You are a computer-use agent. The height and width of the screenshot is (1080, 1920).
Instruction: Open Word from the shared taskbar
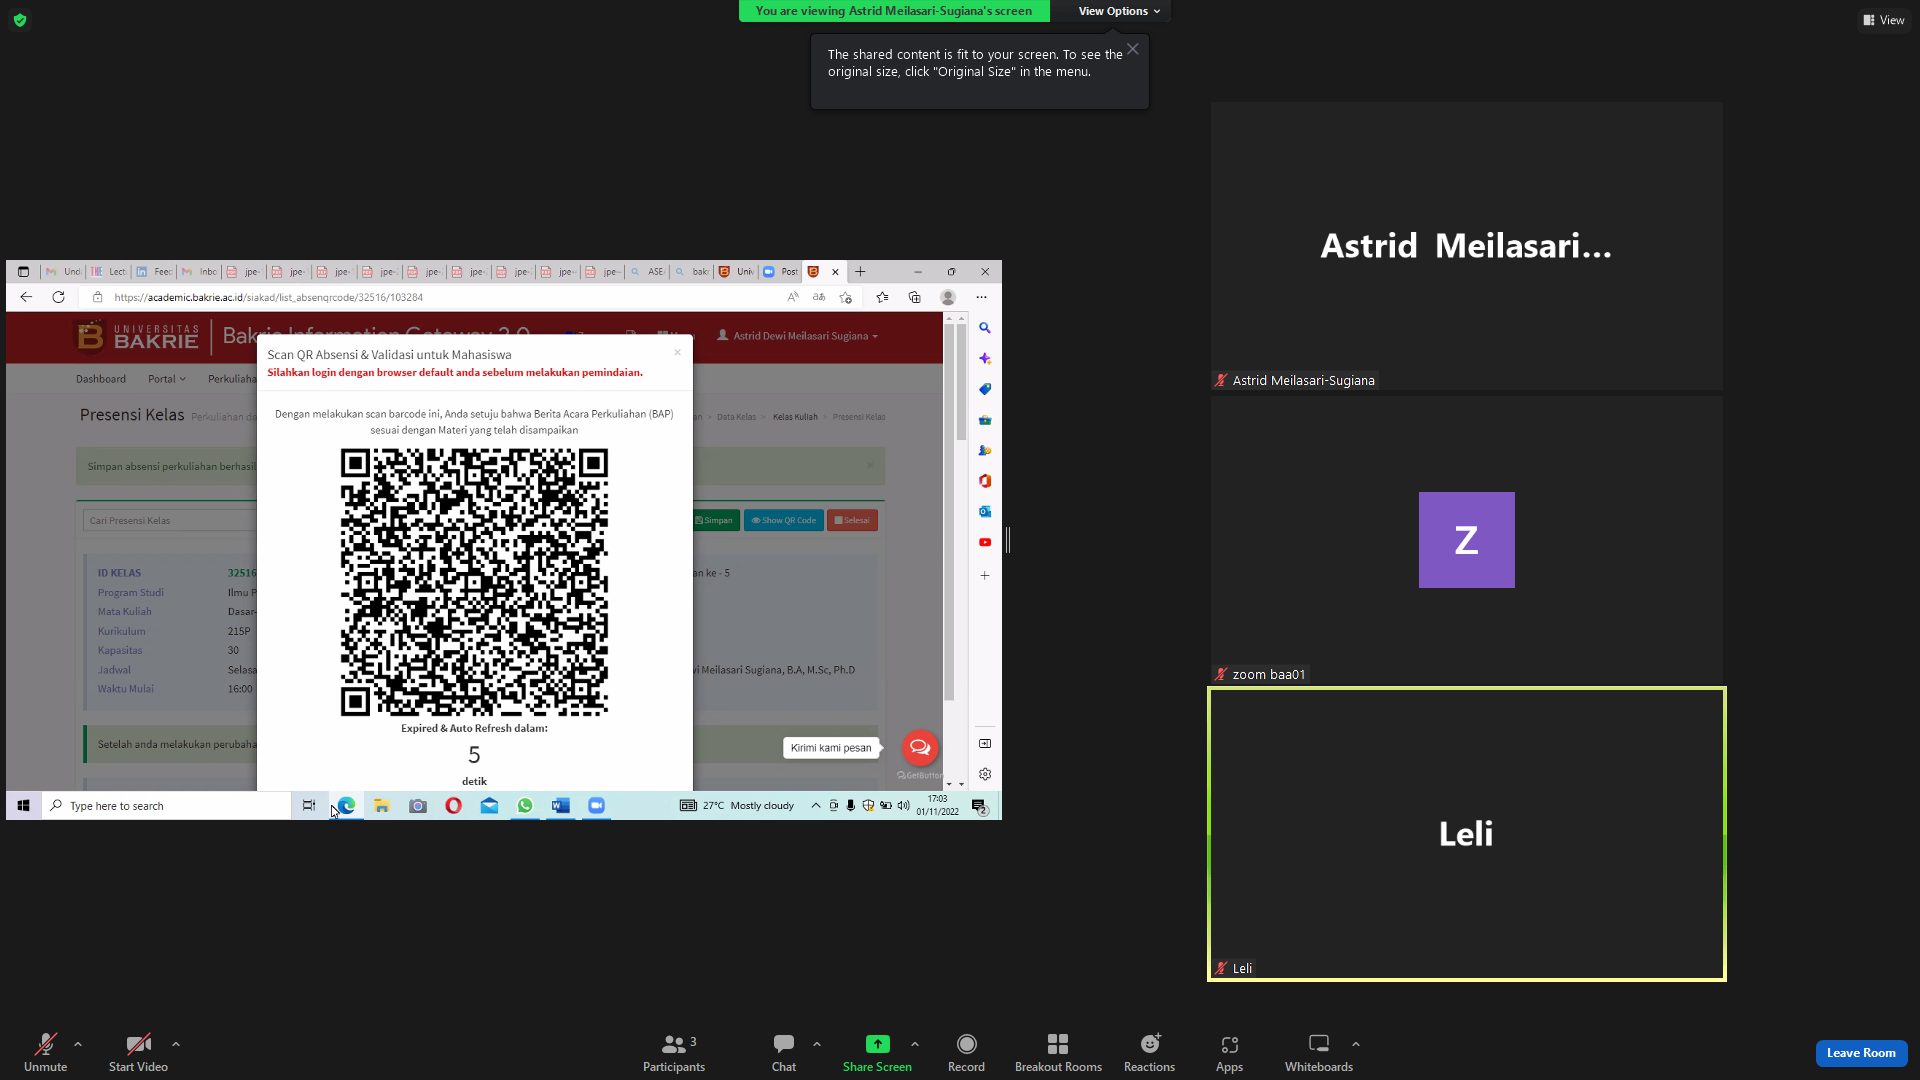tap(560, 806)
